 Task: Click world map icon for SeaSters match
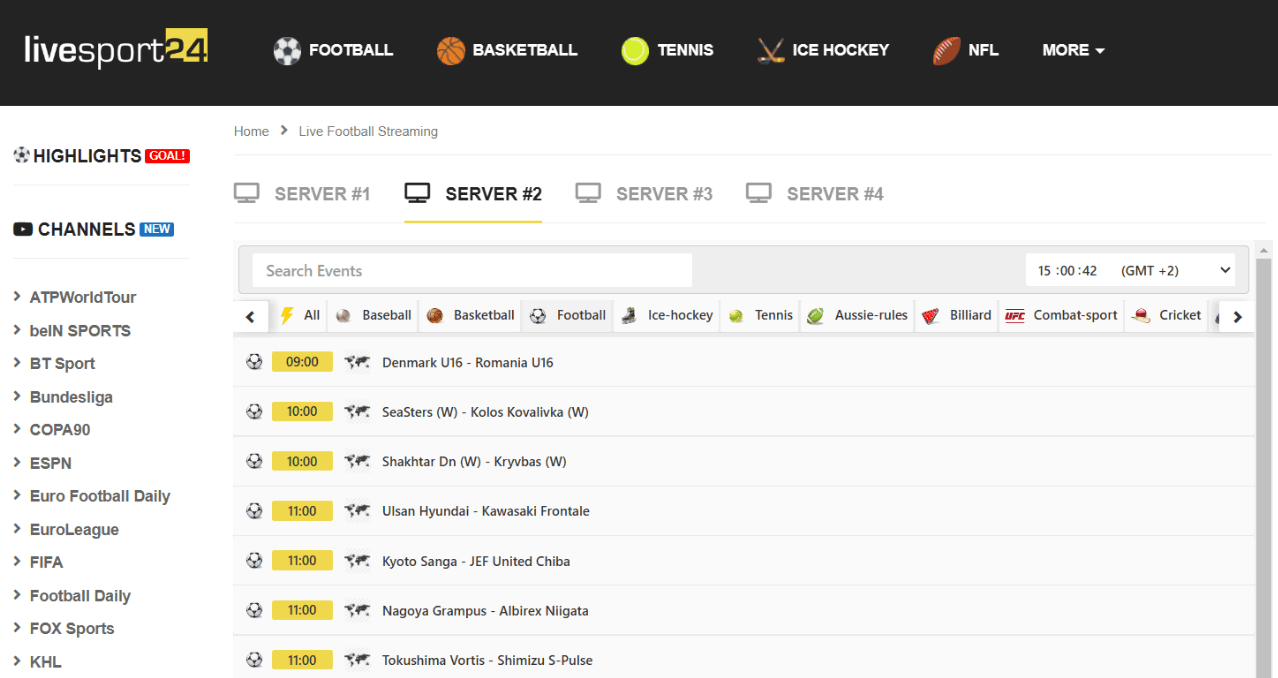(357, 412)
